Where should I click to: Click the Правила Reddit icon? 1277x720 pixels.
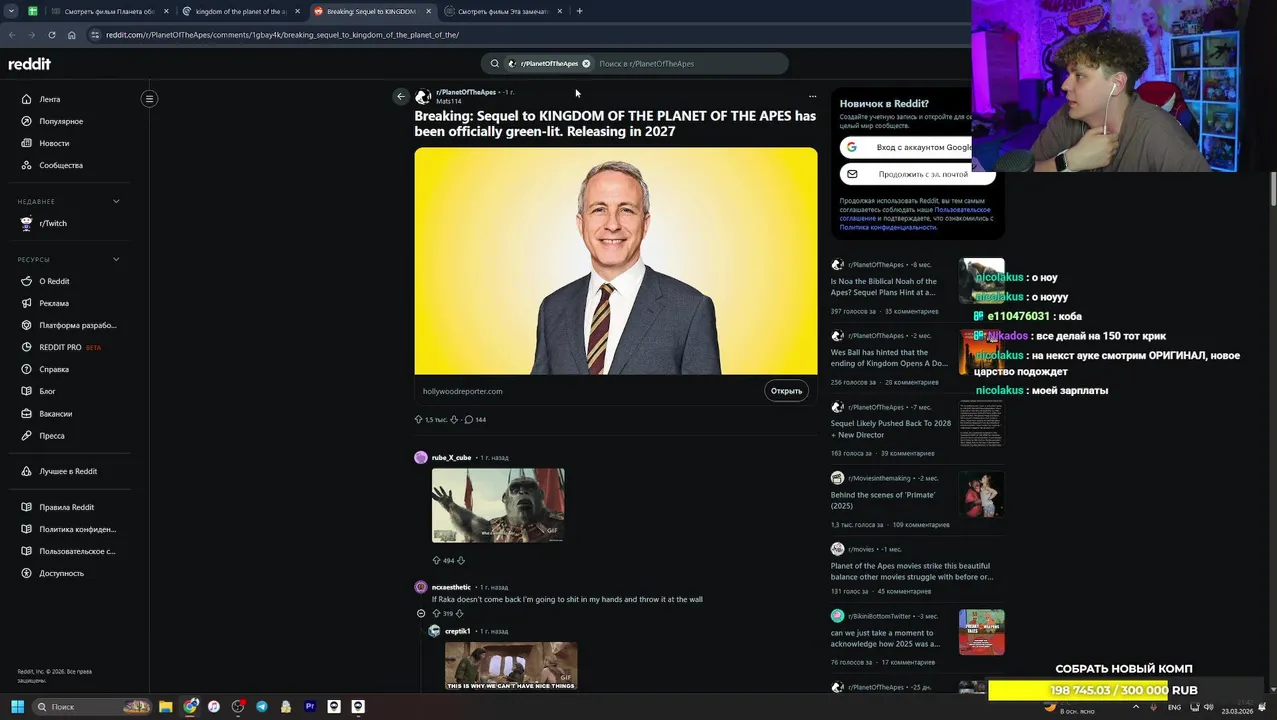point(27,507)
